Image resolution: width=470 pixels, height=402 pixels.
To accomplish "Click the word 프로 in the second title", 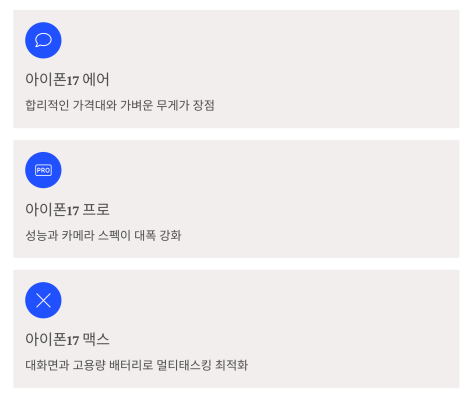I will [x=96, y=210].
